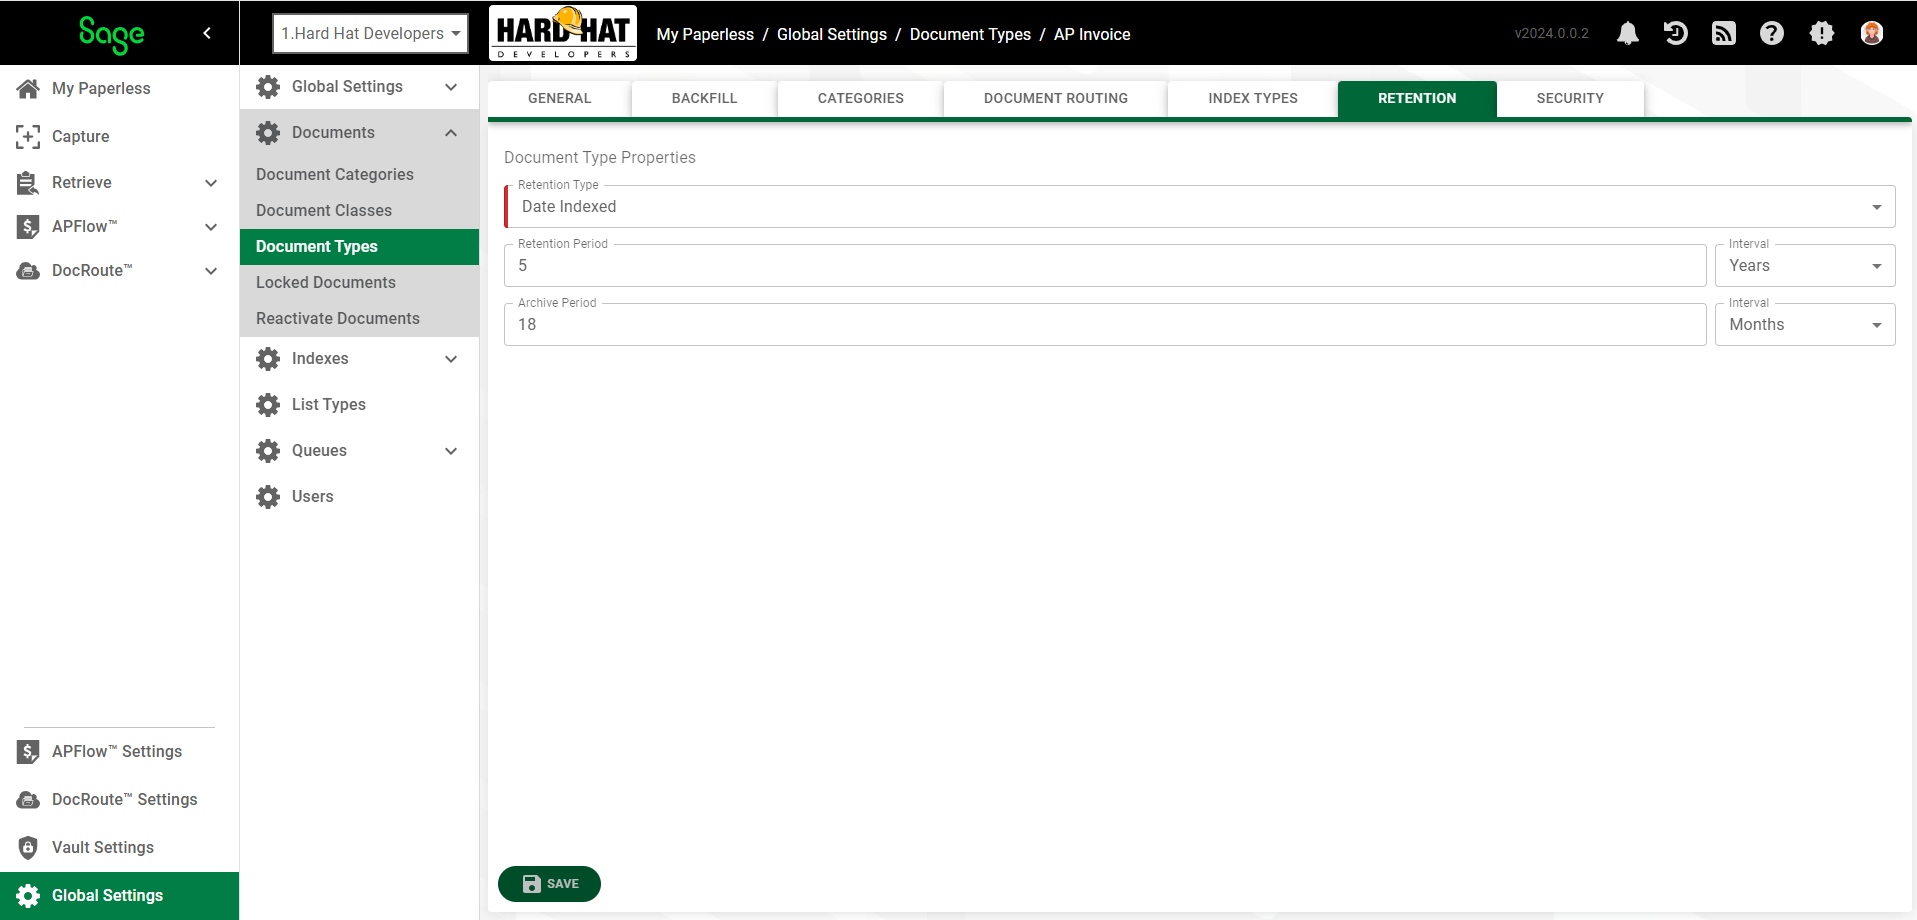Open the alert gear icon in header
Viewport: 1917px width, 920px height.
click(x=1822, y=33)
